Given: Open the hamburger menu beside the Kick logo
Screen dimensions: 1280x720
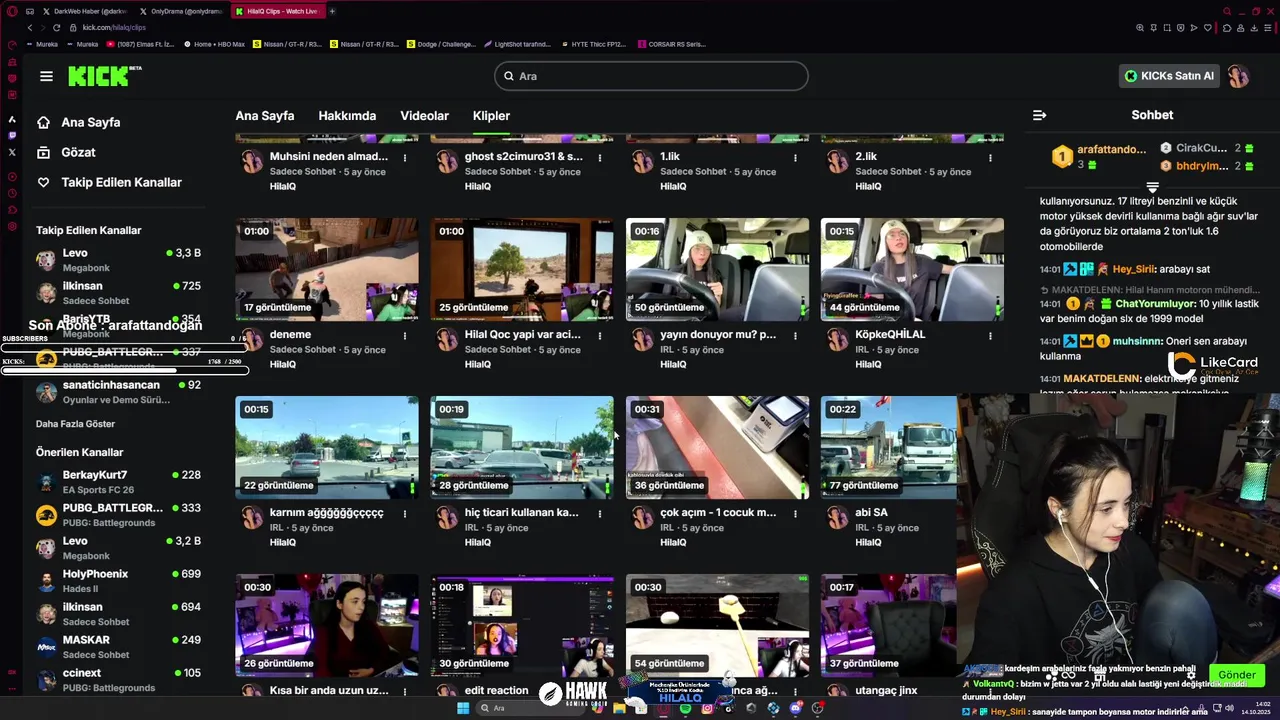Looking at the screenshot, I should [x=46, y=76].
